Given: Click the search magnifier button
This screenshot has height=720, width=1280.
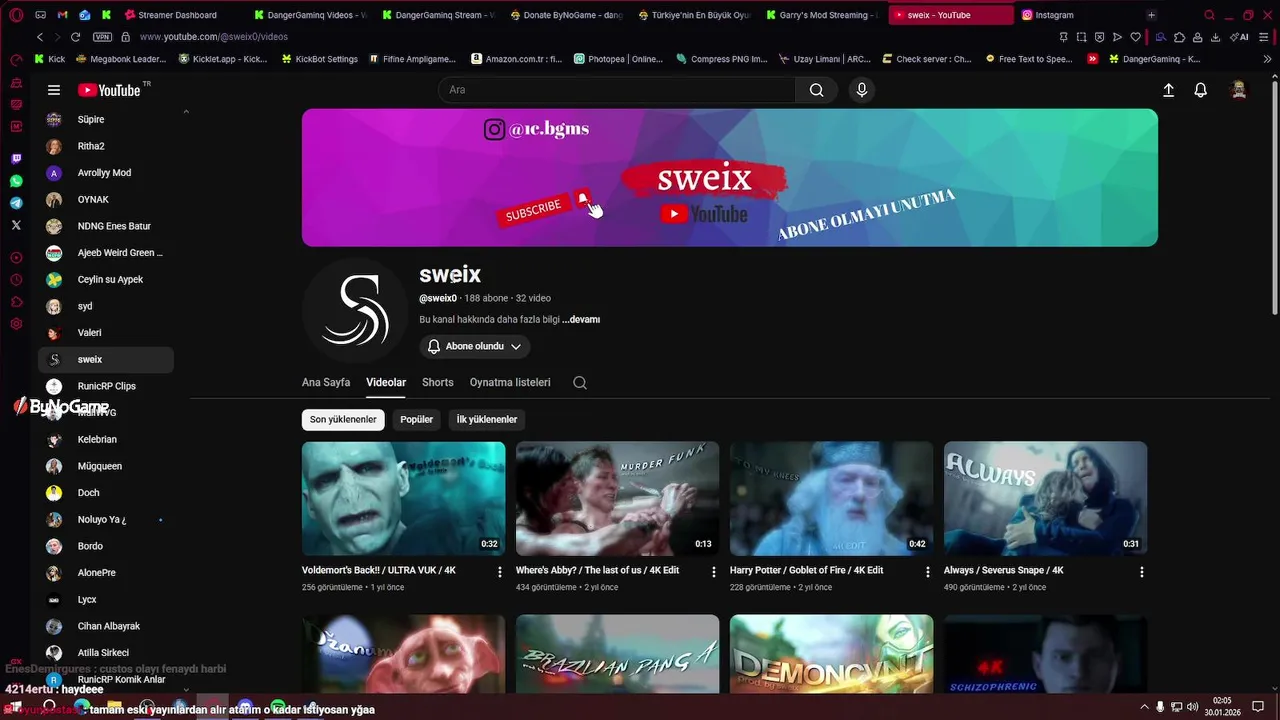Looking at the screenshot, I should 817,90.
